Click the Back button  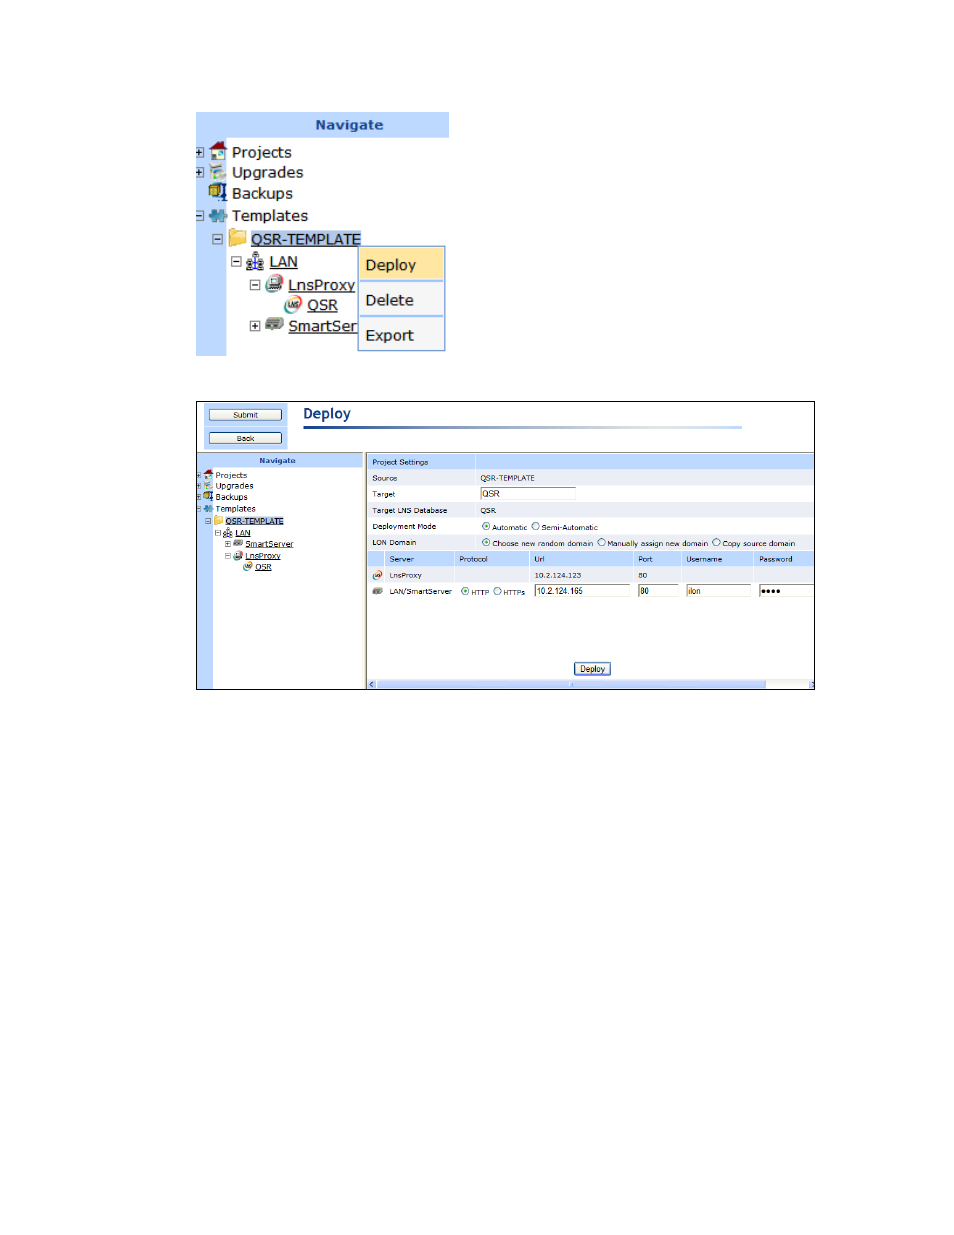point(245,438)
